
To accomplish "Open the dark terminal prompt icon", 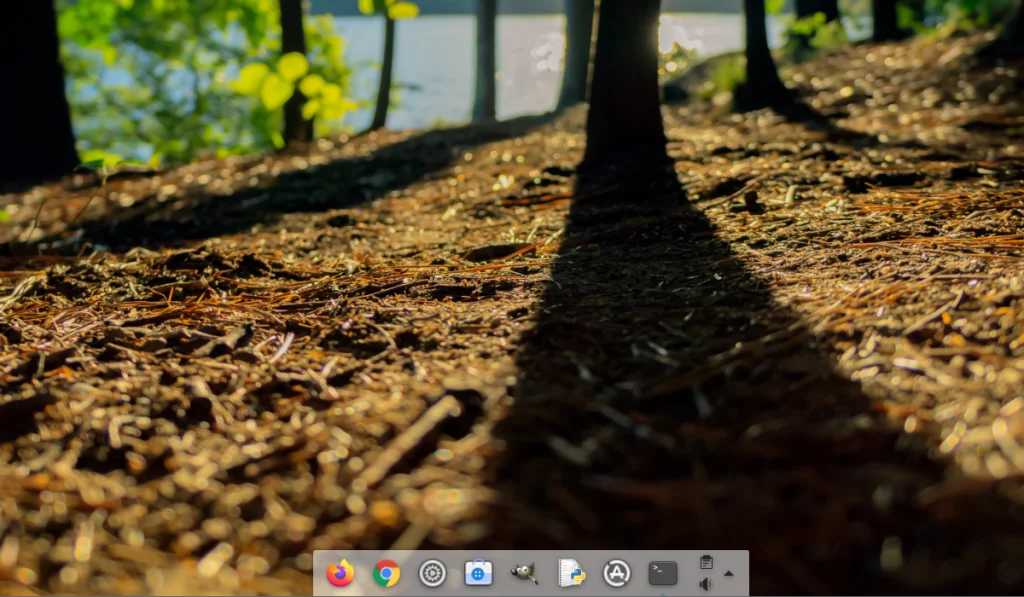I will (x=662, y=572).
